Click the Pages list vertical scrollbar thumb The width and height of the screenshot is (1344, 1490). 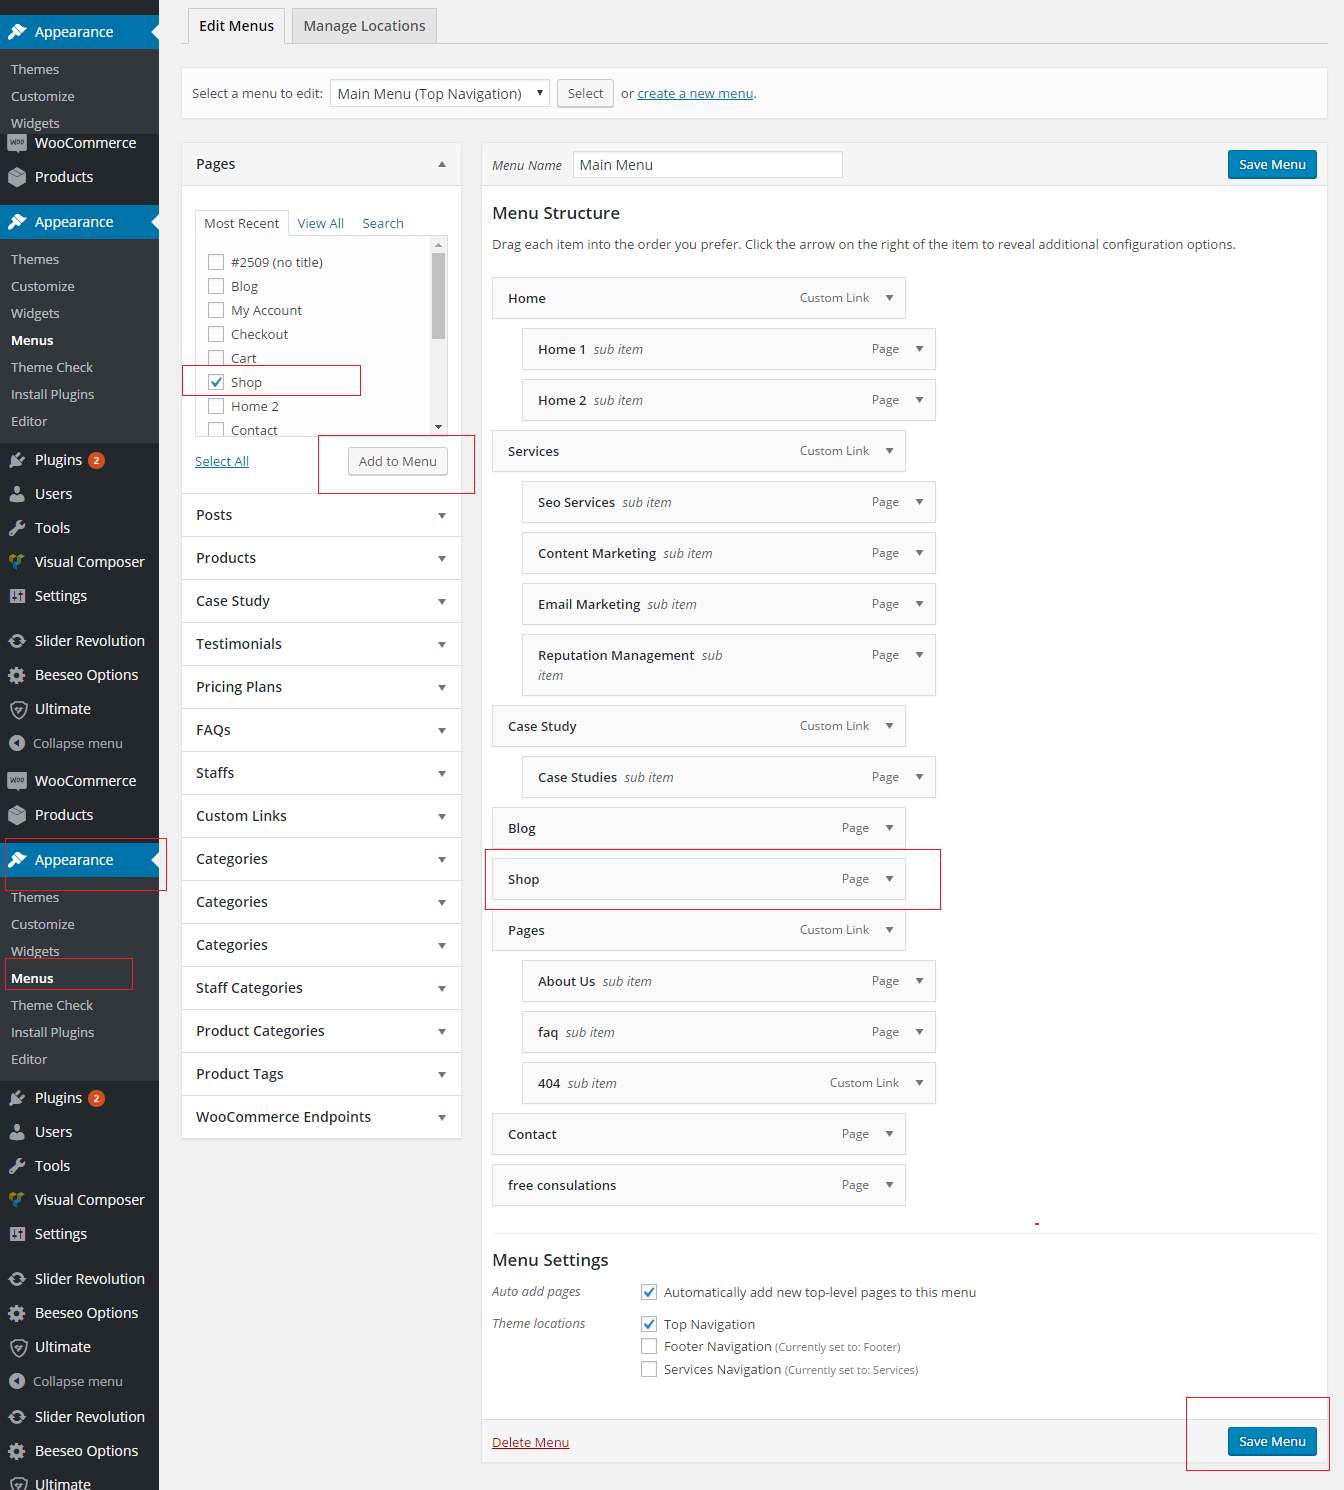(x=438, y=295)
